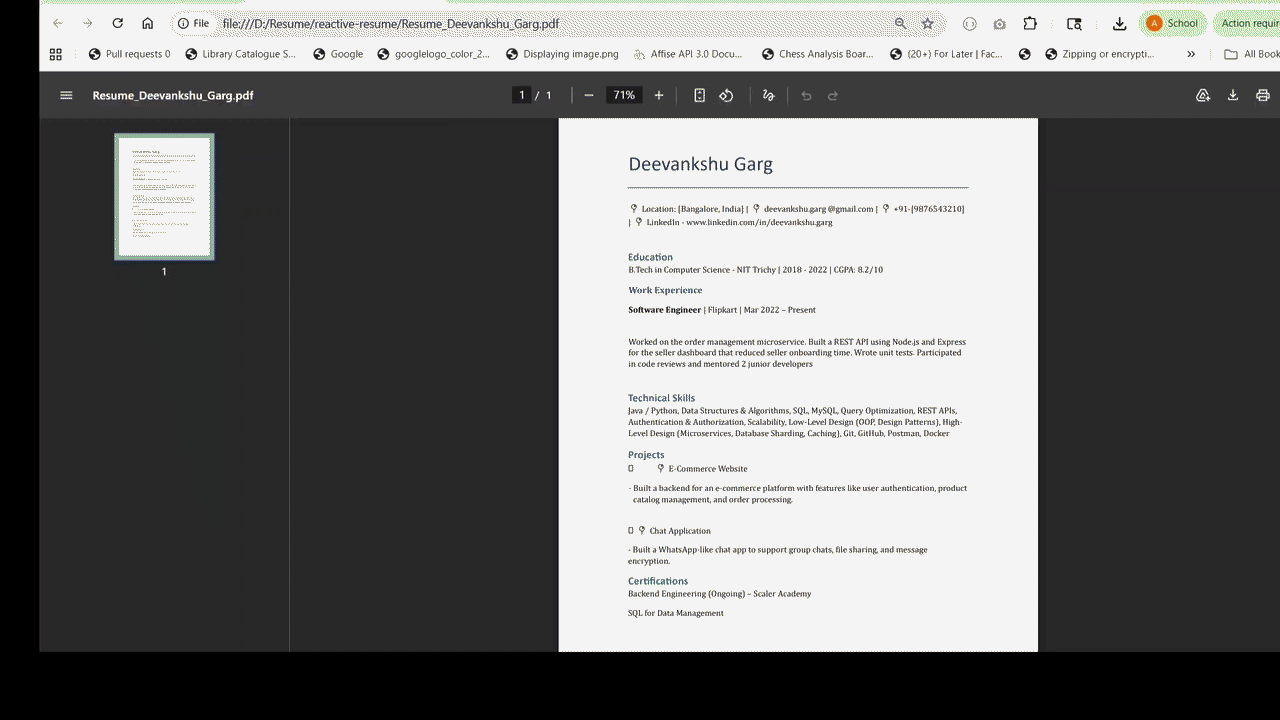Click the Technical Skills heading
Viewport: 1280px width, 720px height.
[661, 398]
